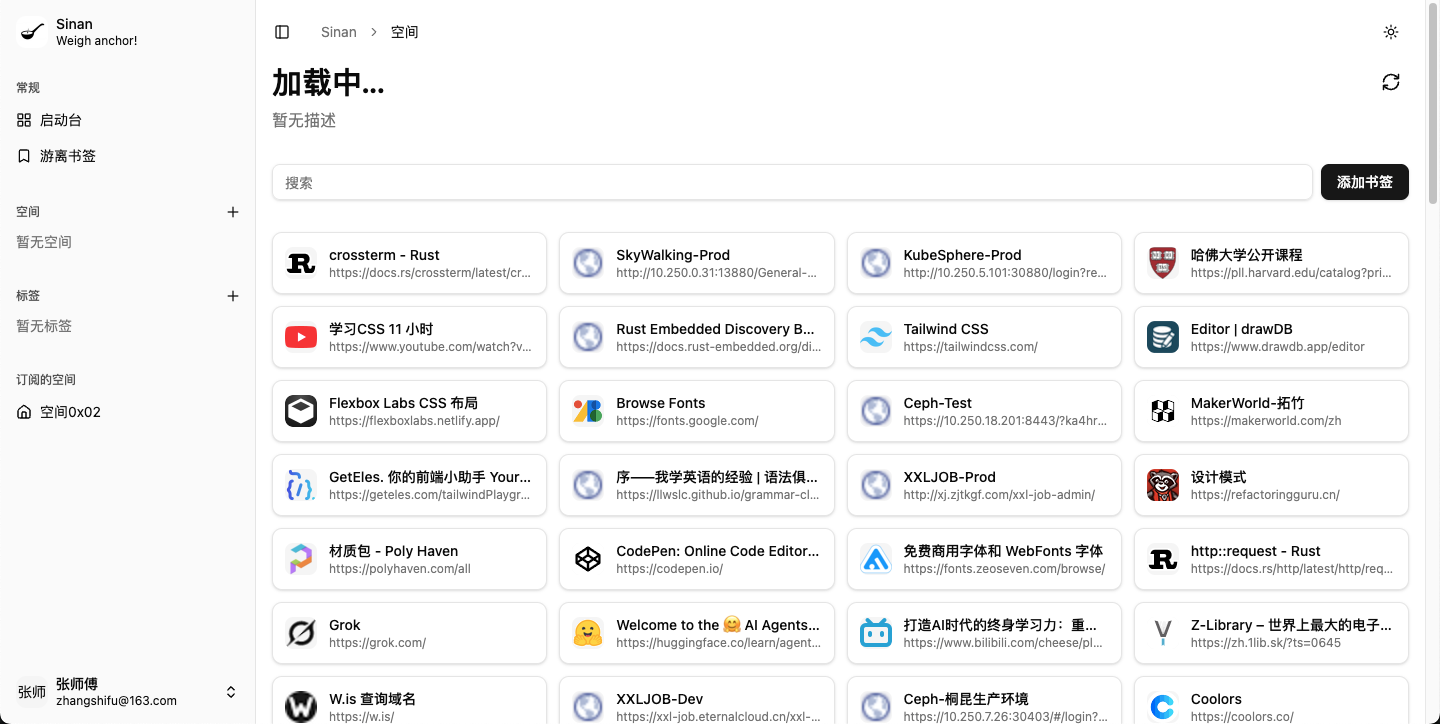Open the XXLJOB-Dev bookmark
The image size is (1440, 724).
[697, 700]
